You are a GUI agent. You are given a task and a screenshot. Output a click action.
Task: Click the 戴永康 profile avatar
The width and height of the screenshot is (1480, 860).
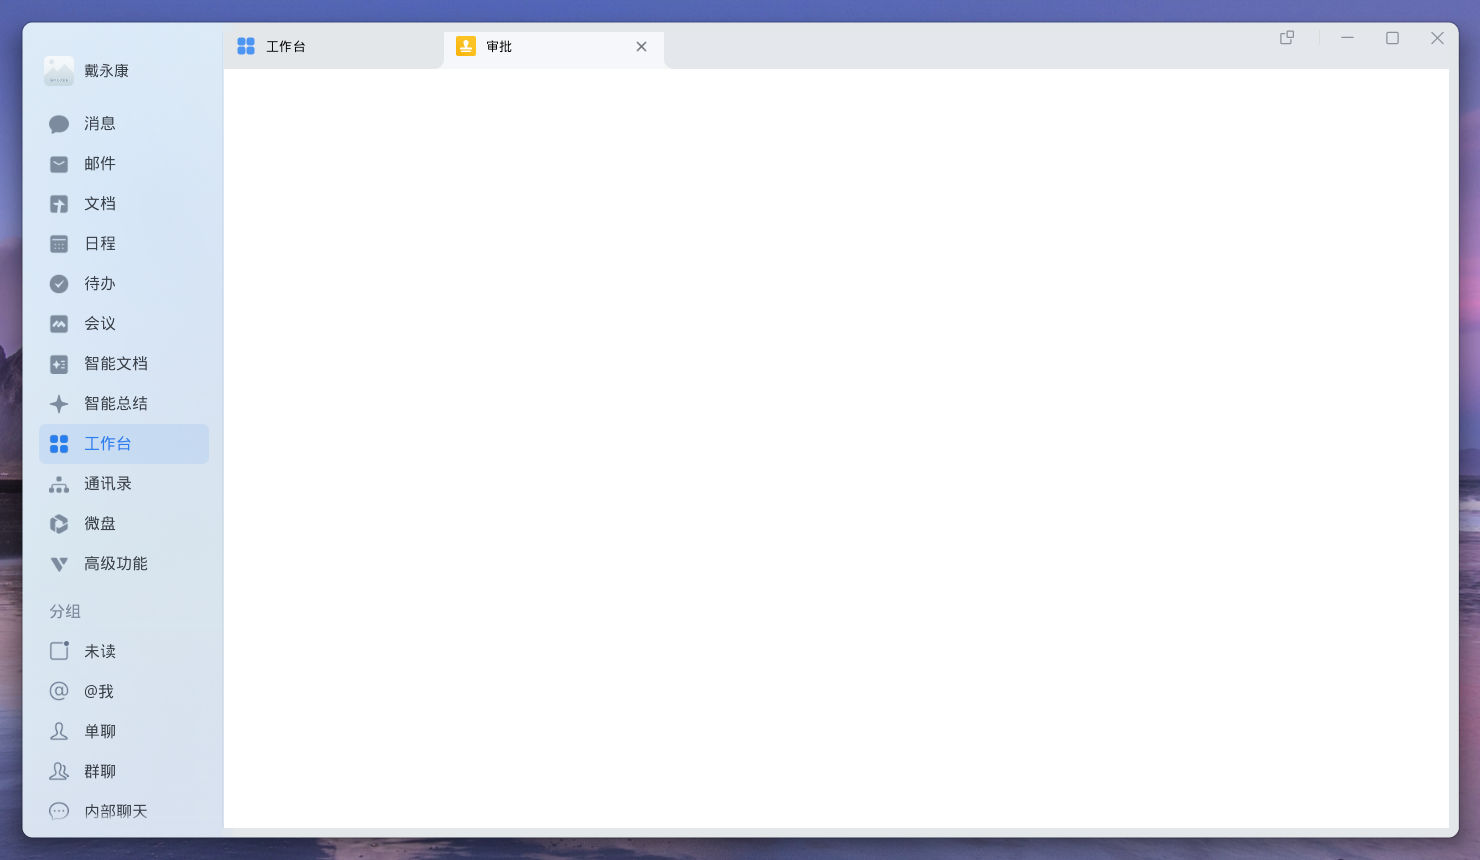[59, 71]
